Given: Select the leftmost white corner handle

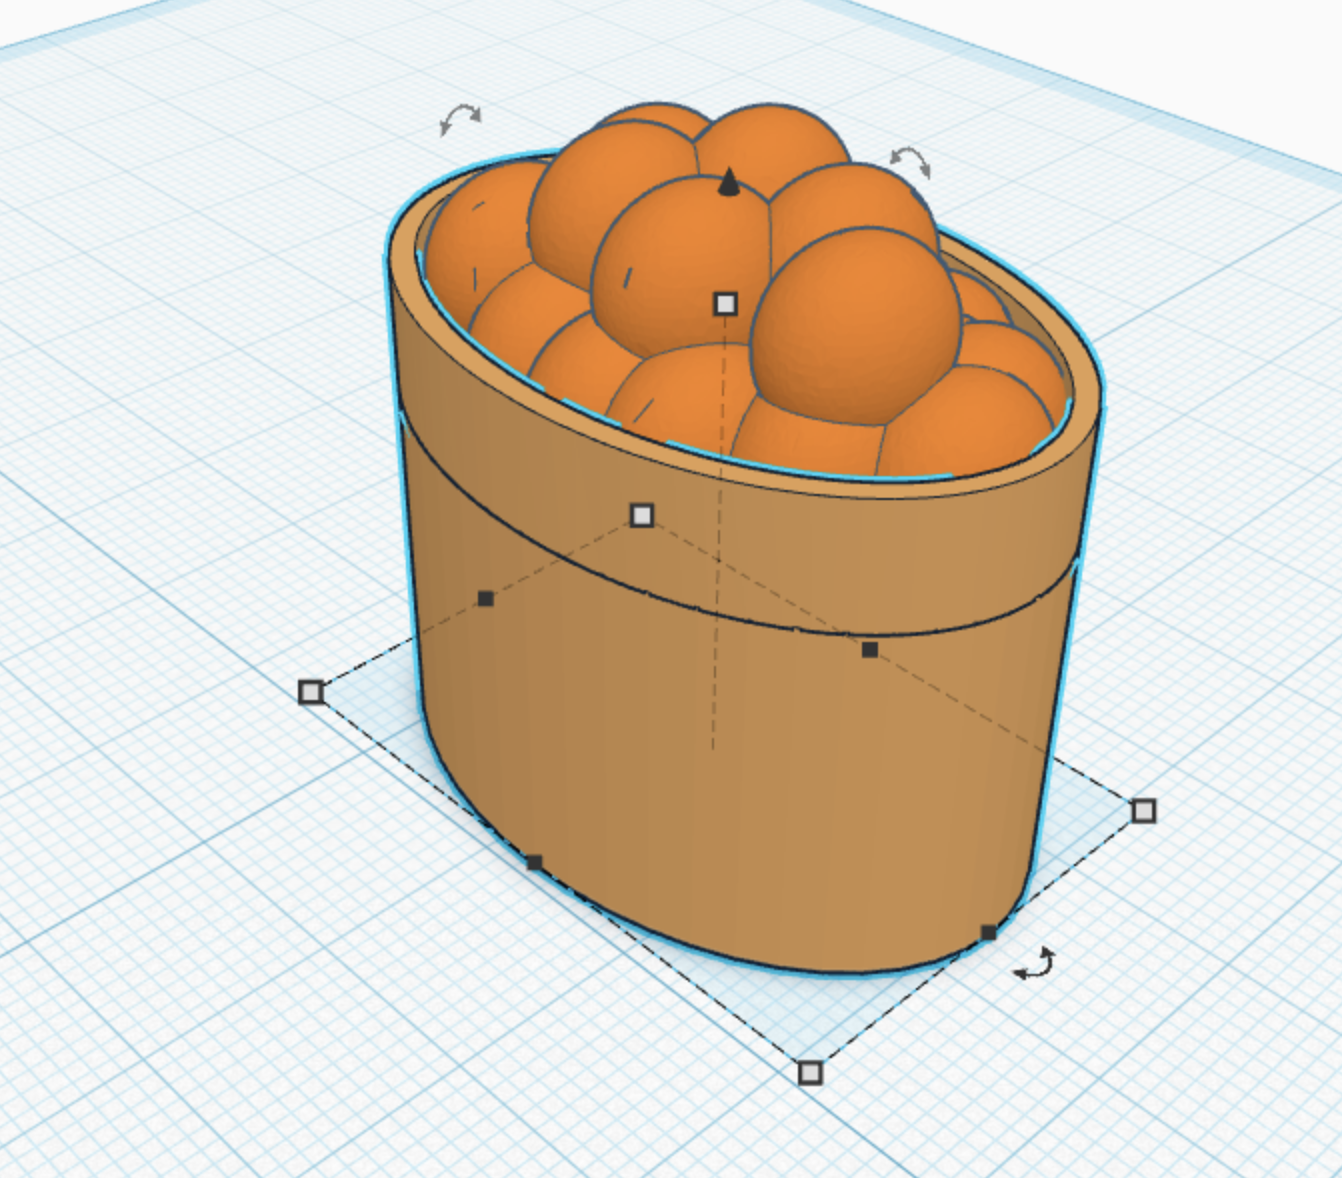Looking at the screenshot, I should (311, 692).
